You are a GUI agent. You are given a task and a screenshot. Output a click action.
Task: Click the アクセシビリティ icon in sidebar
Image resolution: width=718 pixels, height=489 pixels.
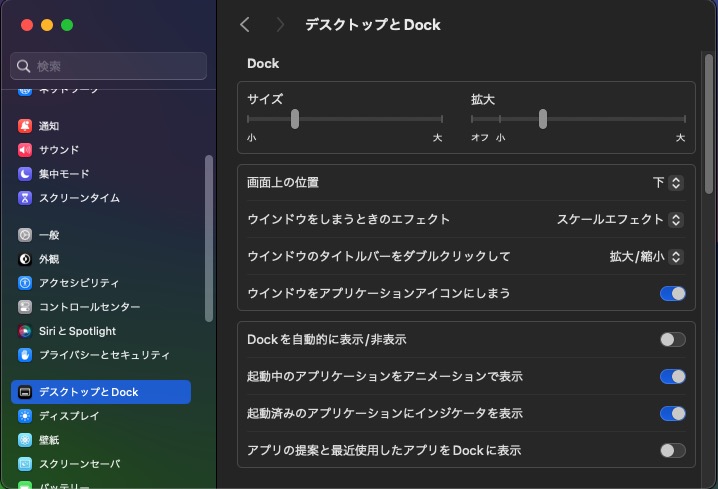pyautogui.click(x=25, y=283)
